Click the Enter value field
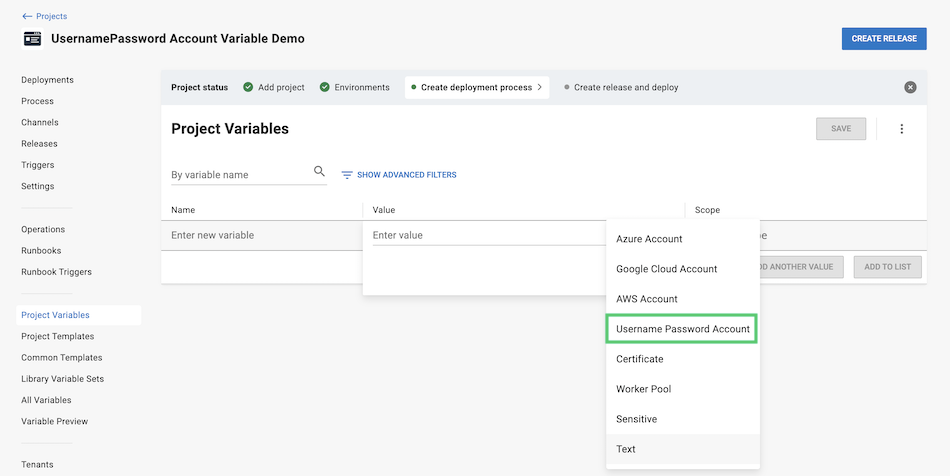The image size is (950, 476). click(489, 235)
